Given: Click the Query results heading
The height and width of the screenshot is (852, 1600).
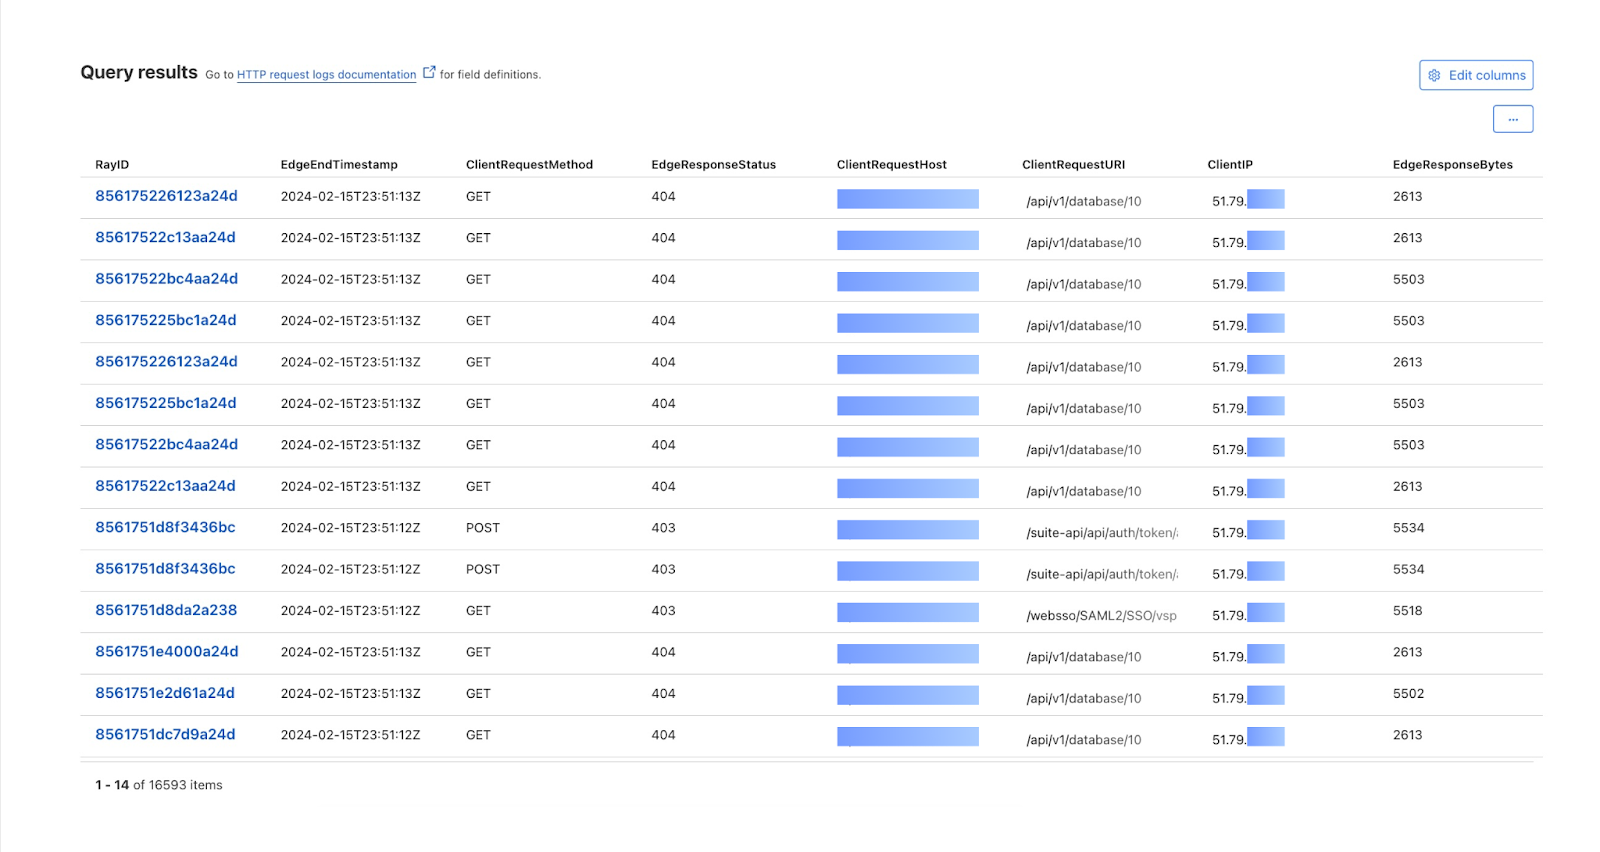Looking at the screenshot, I should pos(139,72).
